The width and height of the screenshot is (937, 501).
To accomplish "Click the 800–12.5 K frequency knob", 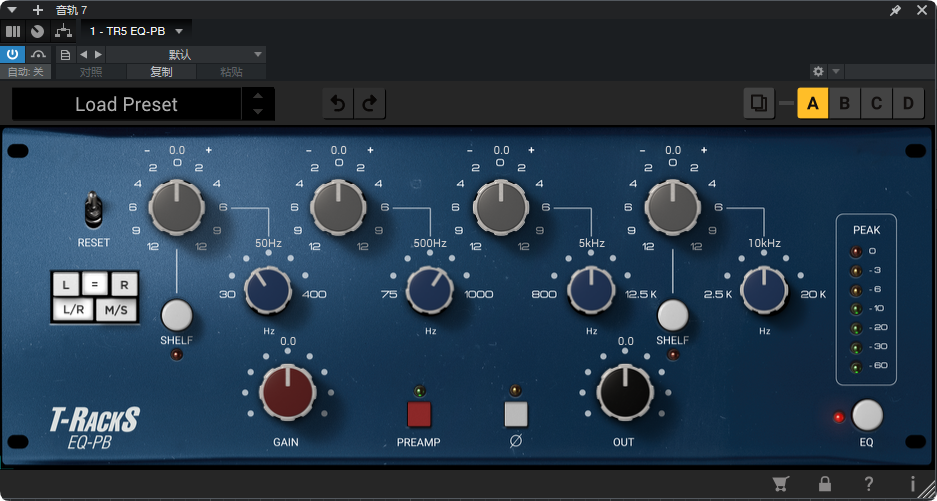I will click(591, 290).
